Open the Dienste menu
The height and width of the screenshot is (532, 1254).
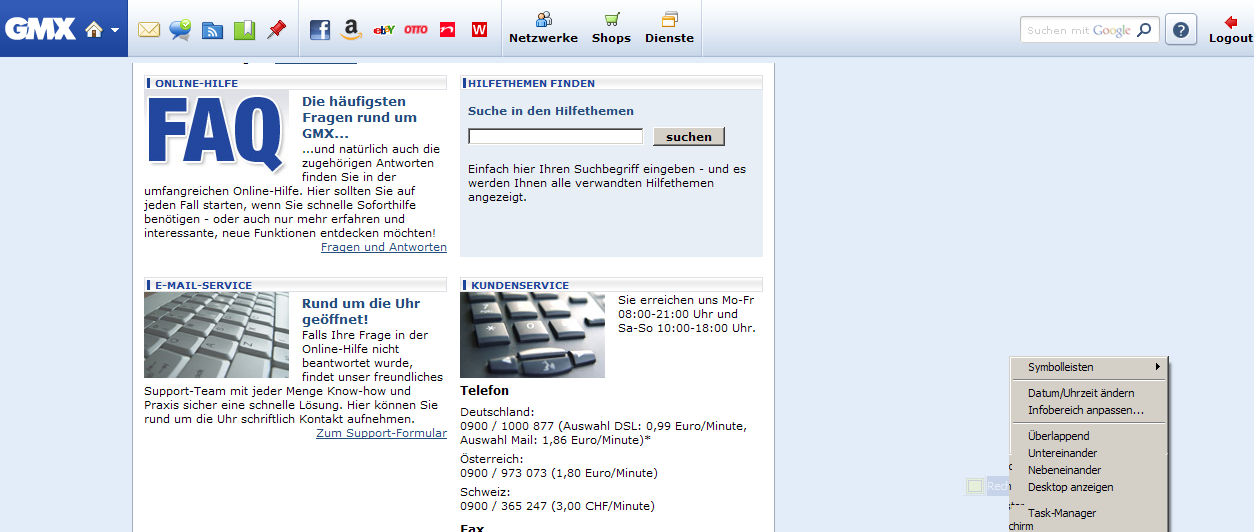click(669, 28)
